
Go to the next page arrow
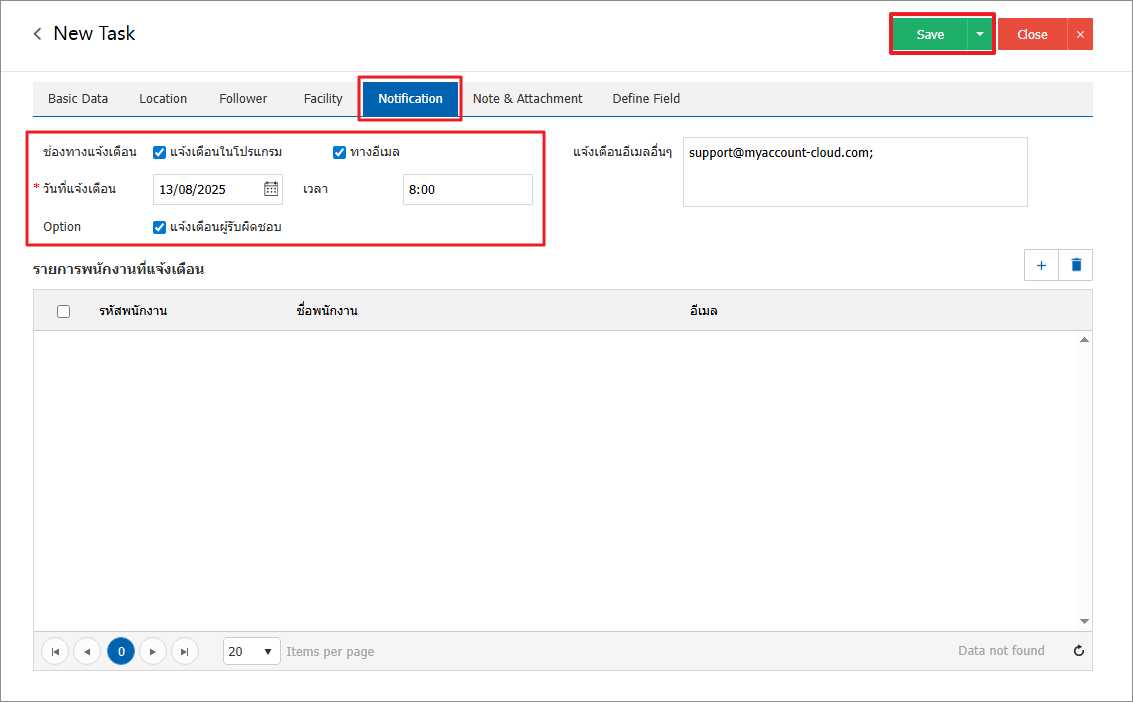point(152,652)
